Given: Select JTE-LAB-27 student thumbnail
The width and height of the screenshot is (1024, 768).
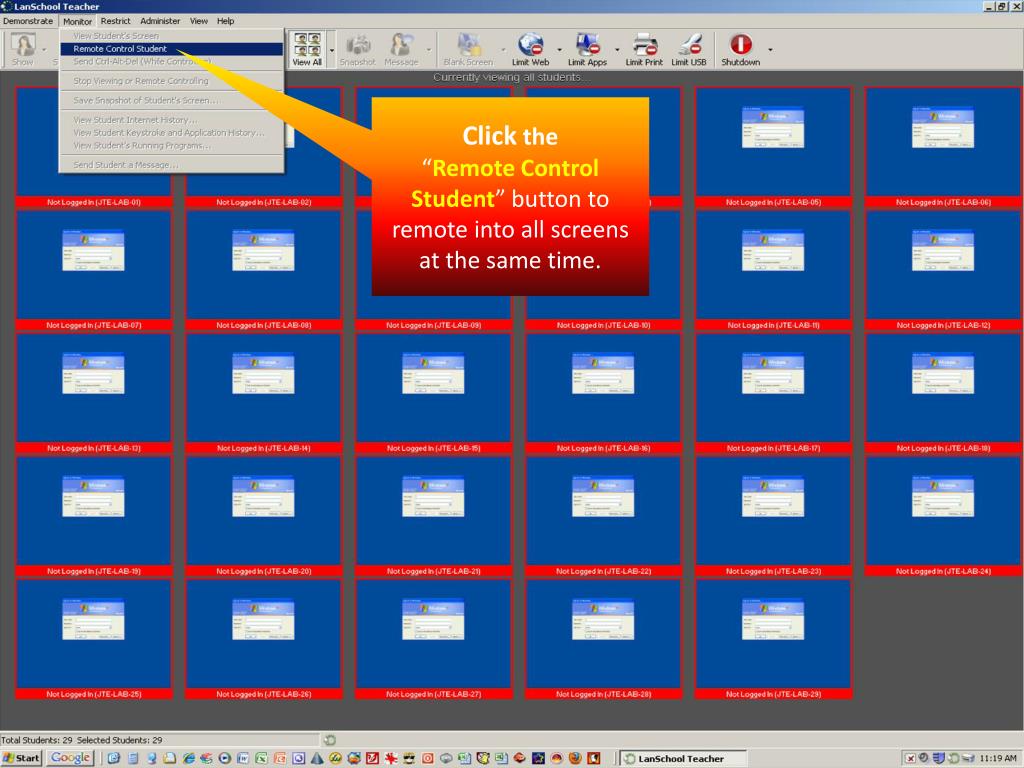Looking at the screenshot, I should [433, 639].
